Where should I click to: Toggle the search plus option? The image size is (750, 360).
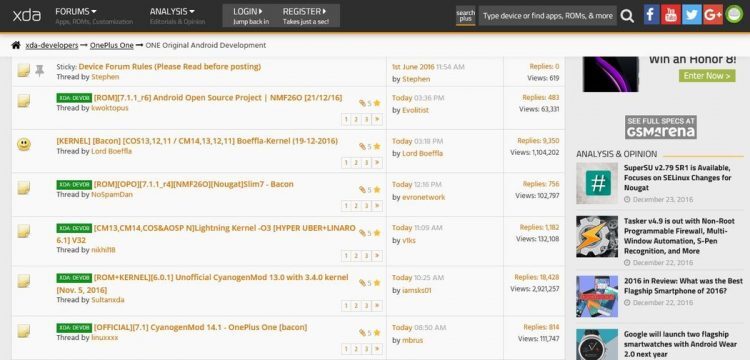coord(465,16)
